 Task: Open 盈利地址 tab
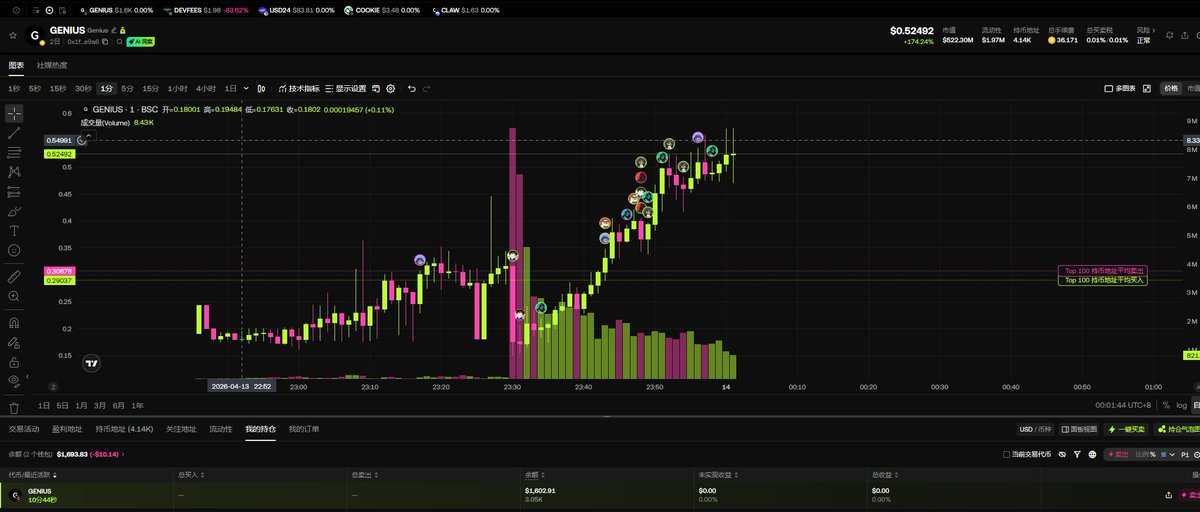[67, 429]
